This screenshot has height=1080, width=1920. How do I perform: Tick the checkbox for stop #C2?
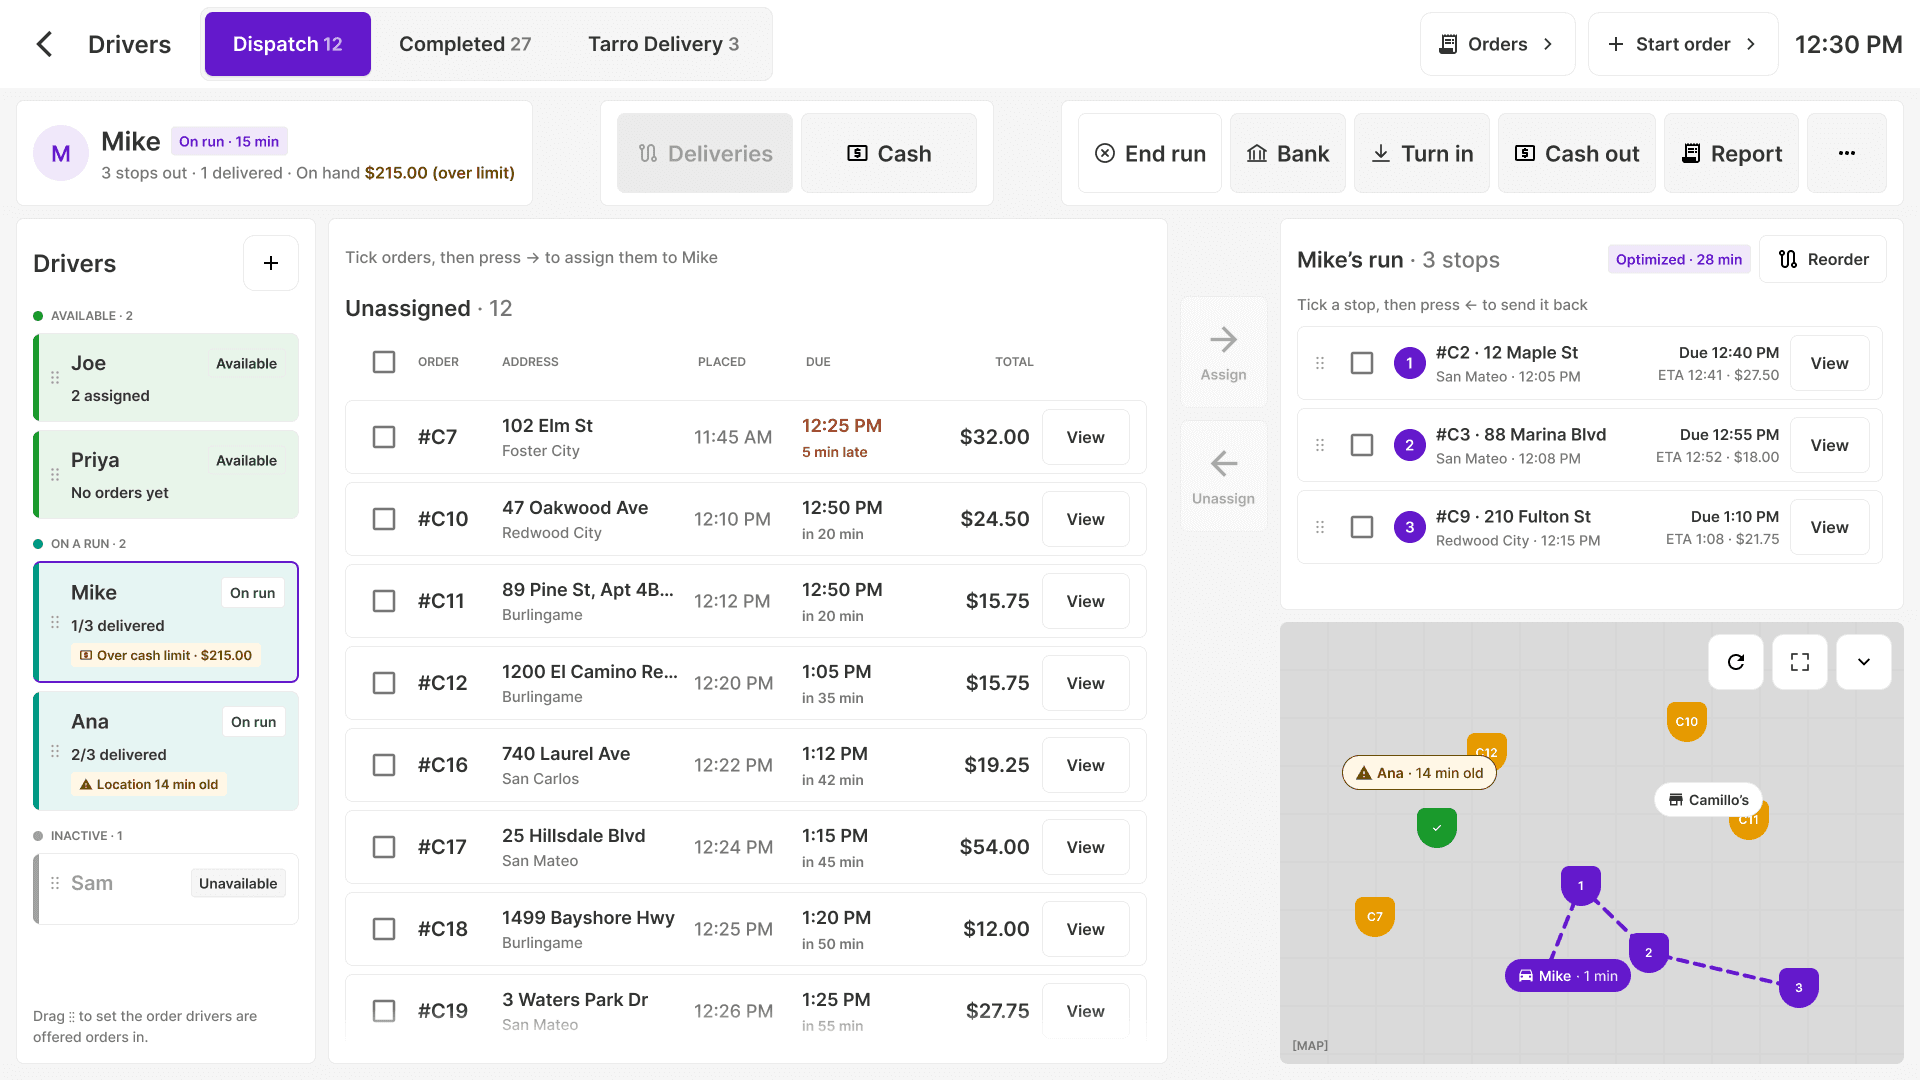tap(1361, 363)
